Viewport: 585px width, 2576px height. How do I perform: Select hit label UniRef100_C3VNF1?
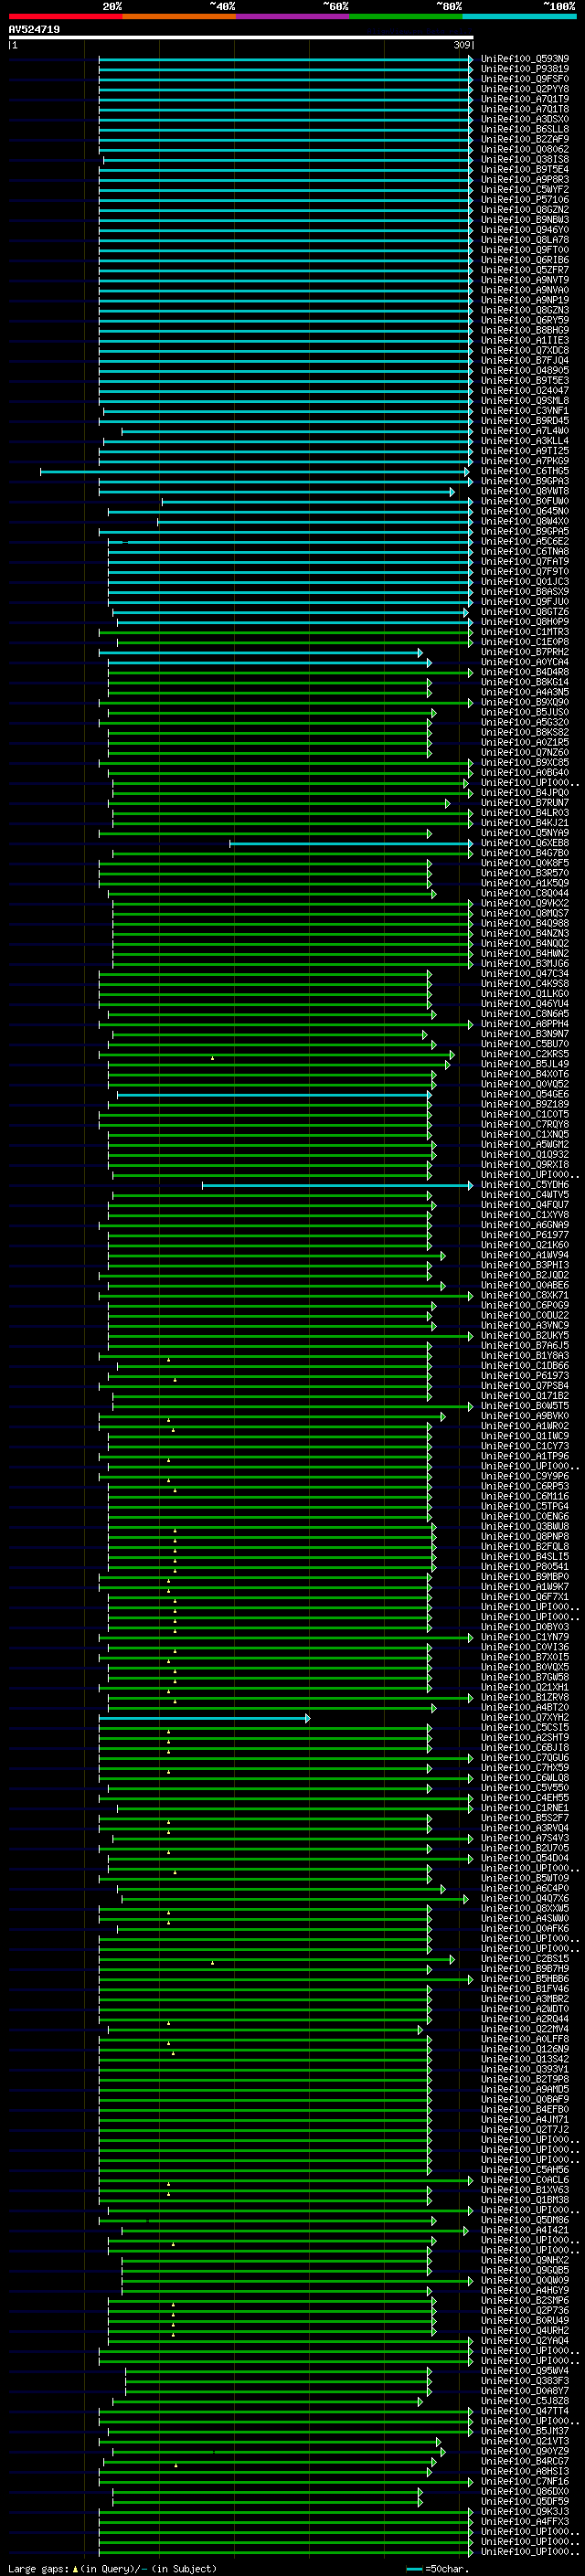[x=525, y=411]
